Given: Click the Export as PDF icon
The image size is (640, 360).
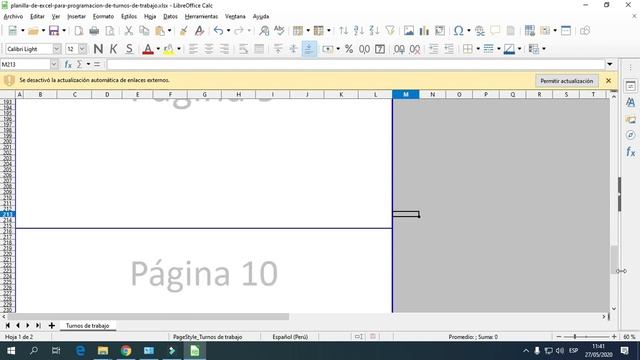Looking at the screenshot, I should pos(79,31).
